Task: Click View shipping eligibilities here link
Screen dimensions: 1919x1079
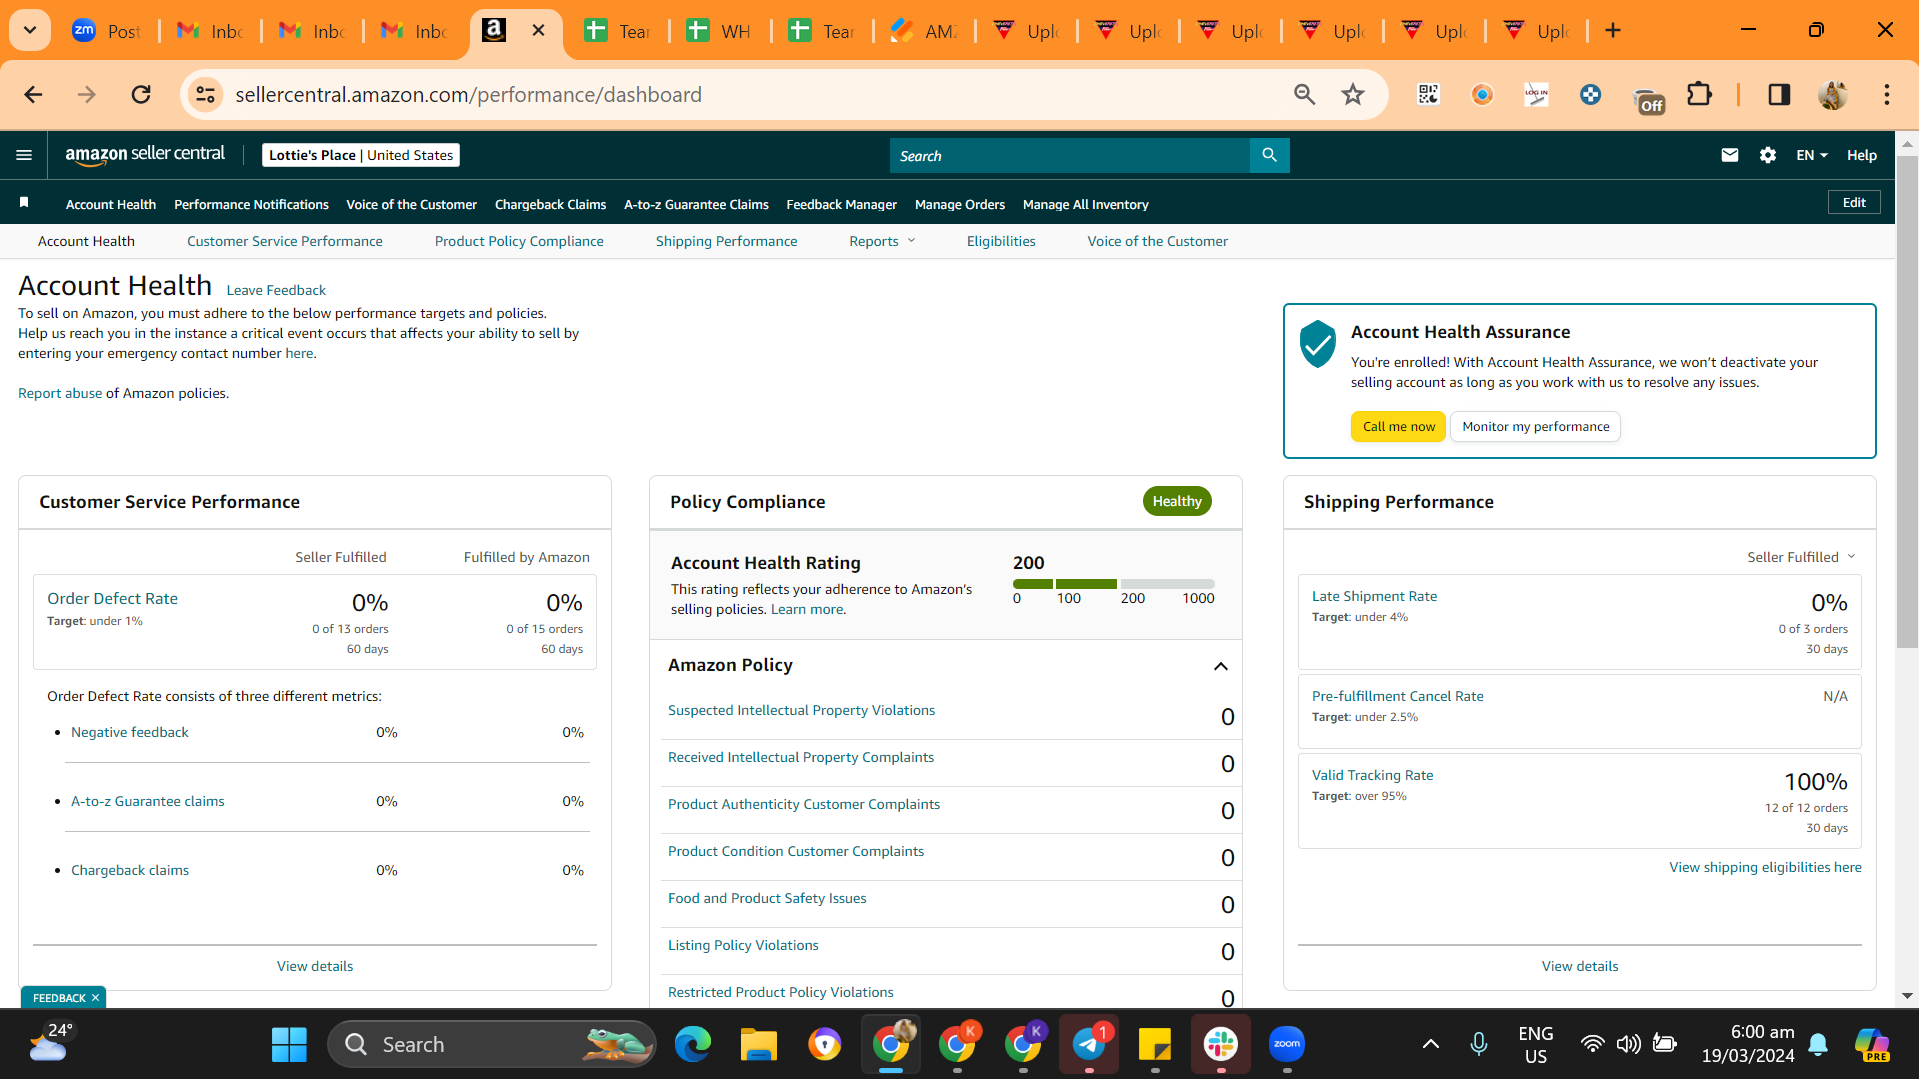Action: (1765, 867)
